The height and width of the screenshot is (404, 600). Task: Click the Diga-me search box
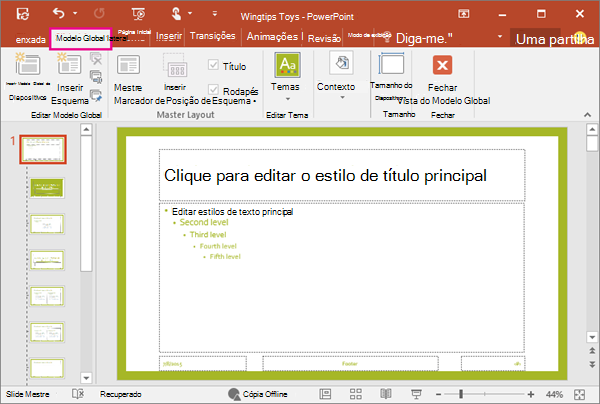point(424,38)
